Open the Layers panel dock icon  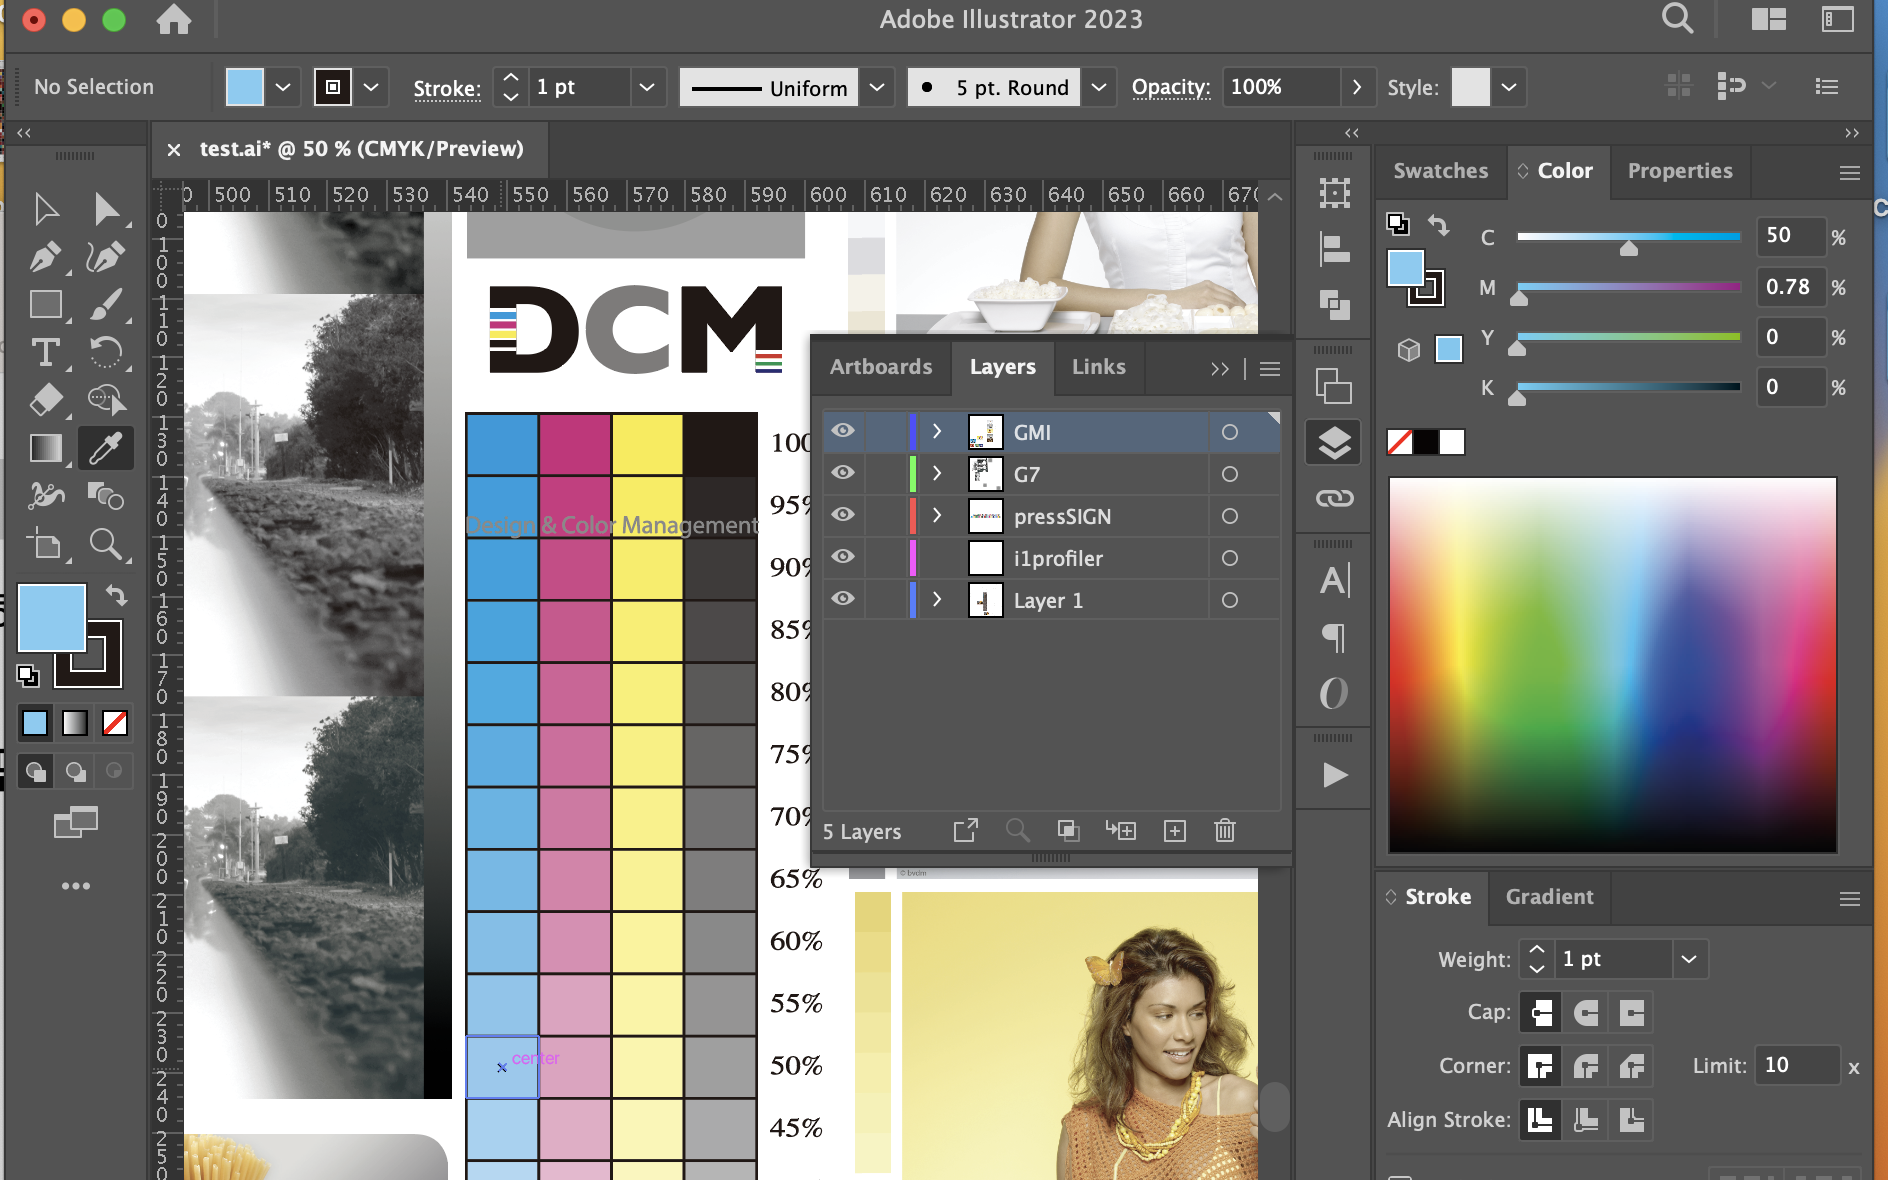point(1334,442)
